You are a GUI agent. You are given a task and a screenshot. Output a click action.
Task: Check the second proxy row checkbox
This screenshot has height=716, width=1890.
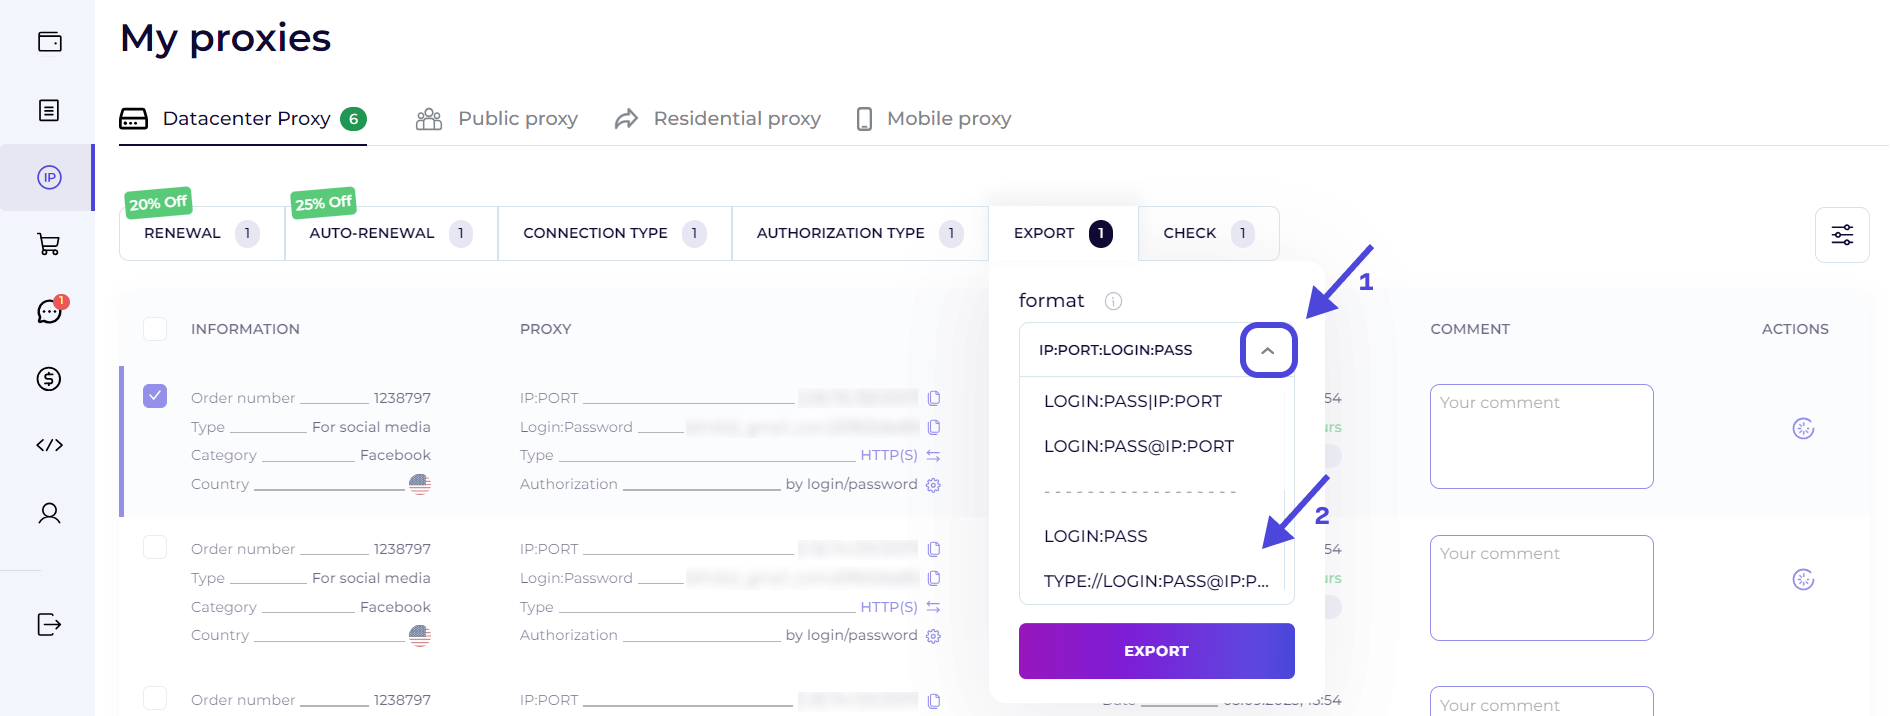pos(155,547)
